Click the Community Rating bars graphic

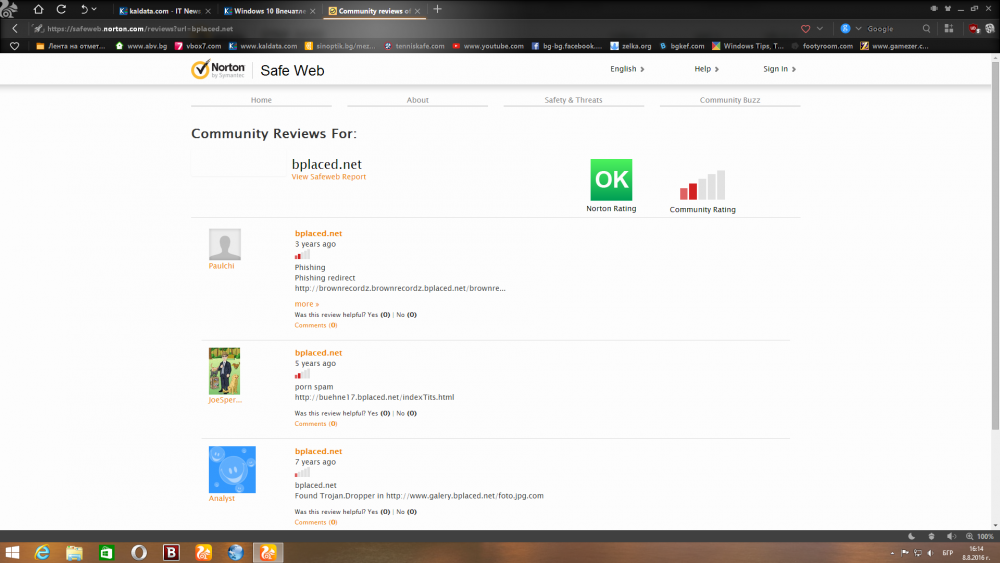[x=702, y=185]
